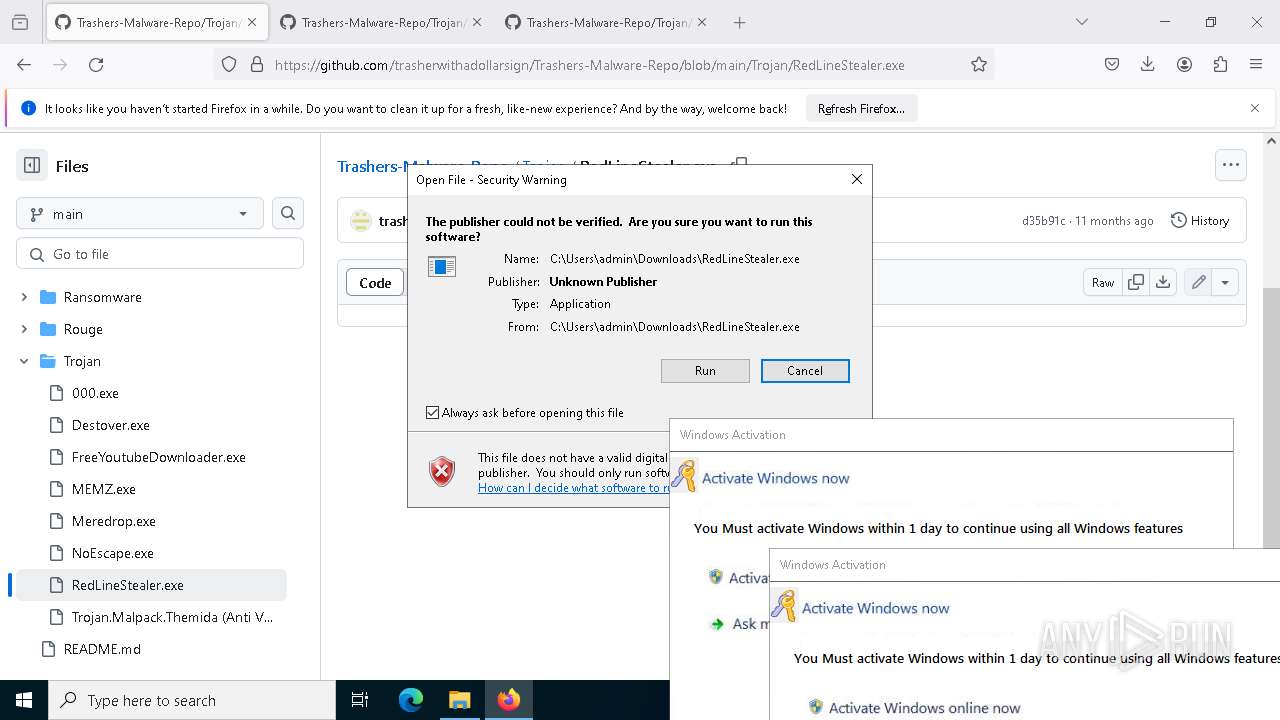Open the three-dot more options button
The height and width of the screenshot is (720, 1280).
pyautogui.click(x=1231, y=165)
